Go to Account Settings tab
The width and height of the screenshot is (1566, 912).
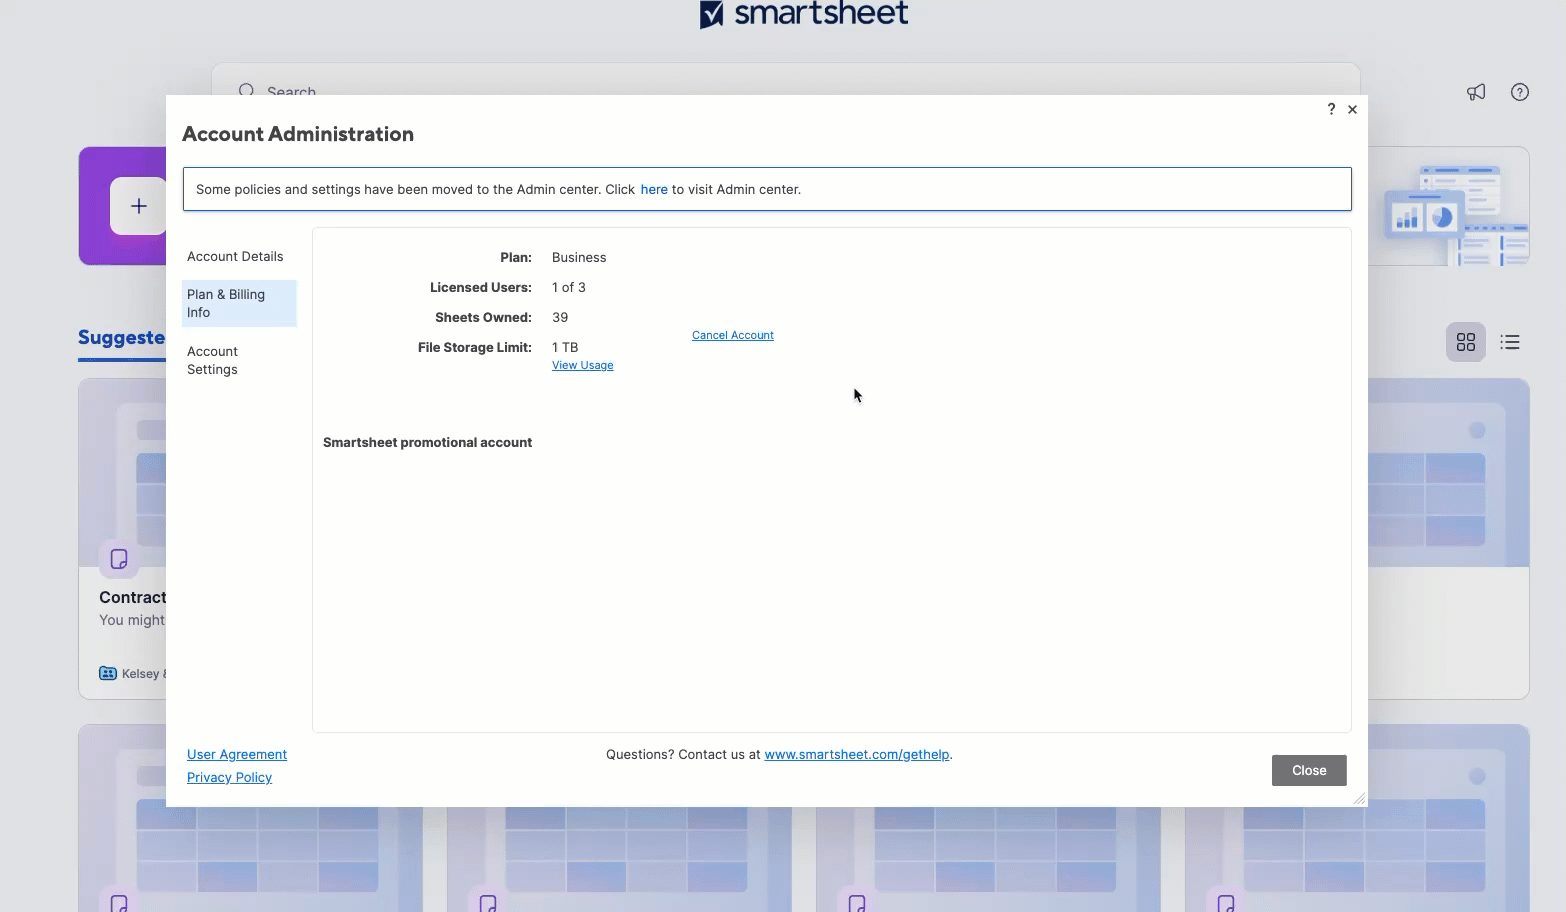point(213,360)
